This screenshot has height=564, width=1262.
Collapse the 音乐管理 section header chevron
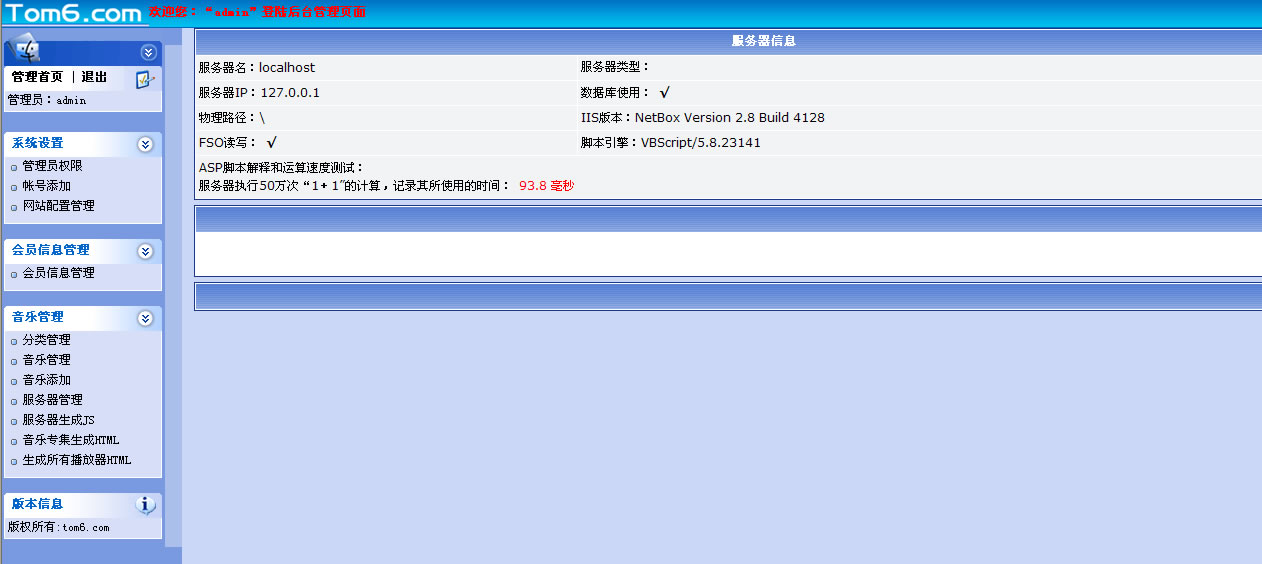click(145, 318)
